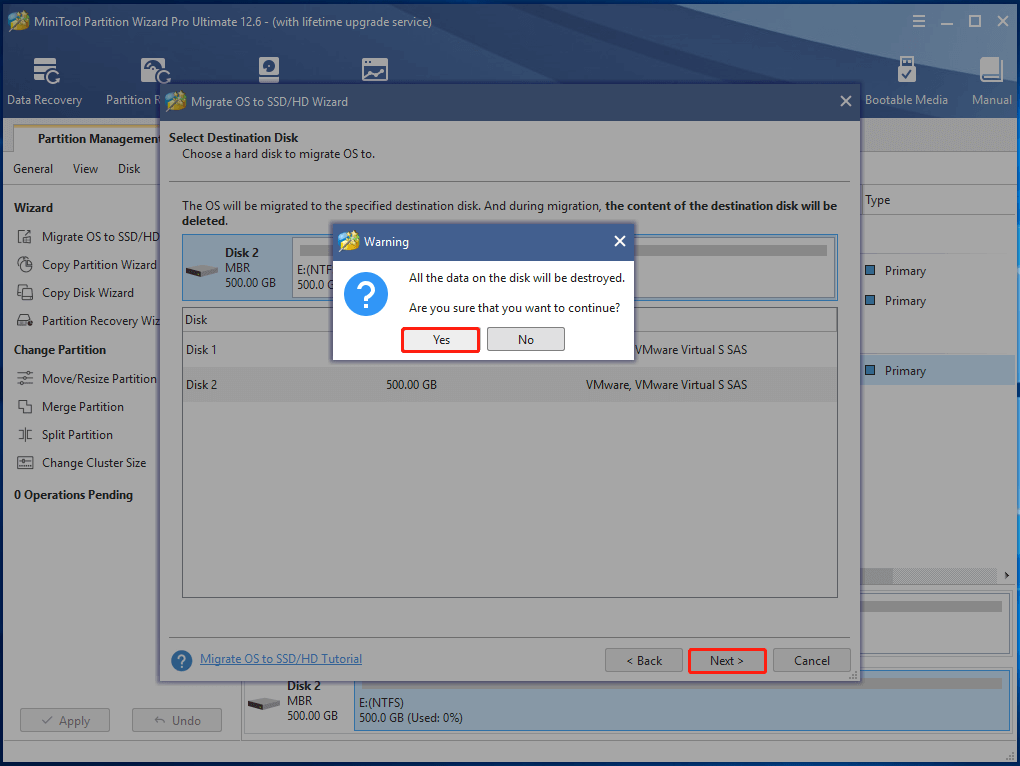Open Bootable Media builder
The width and height of the screenshot is (1020, 766).
point(906,81)
